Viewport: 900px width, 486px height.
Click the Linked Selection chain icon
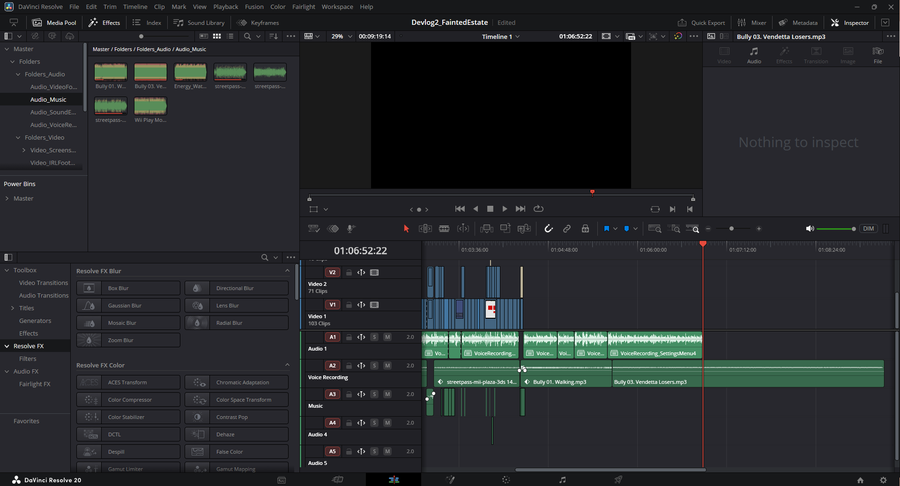[x=567, y=229]
